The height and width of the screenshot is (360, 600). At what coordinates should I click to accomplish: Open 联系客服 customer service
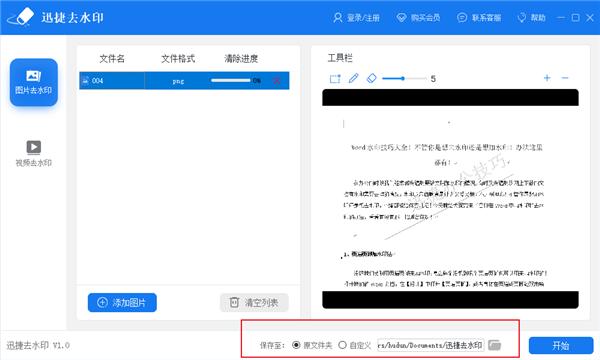coord(479,18)
